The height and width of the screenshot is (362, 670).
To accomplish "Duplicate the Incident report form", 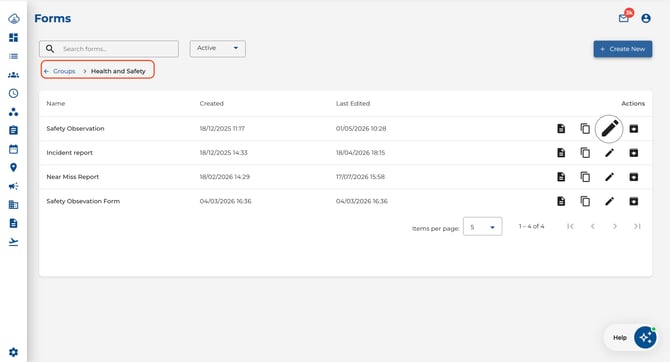I will click(x=585, y=153).
